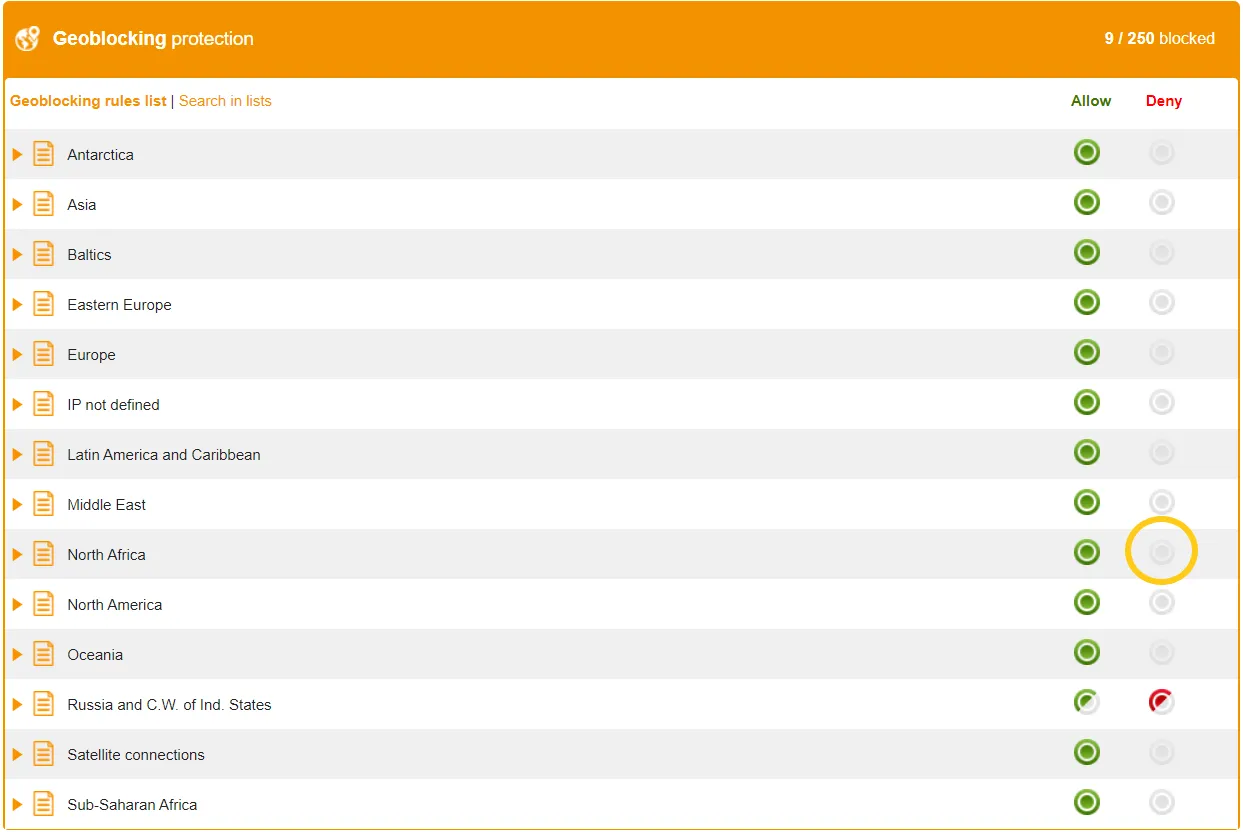The image size is (1243, 832).
Task: Select Allow for IP not defined
Action: pos(1087,402)
